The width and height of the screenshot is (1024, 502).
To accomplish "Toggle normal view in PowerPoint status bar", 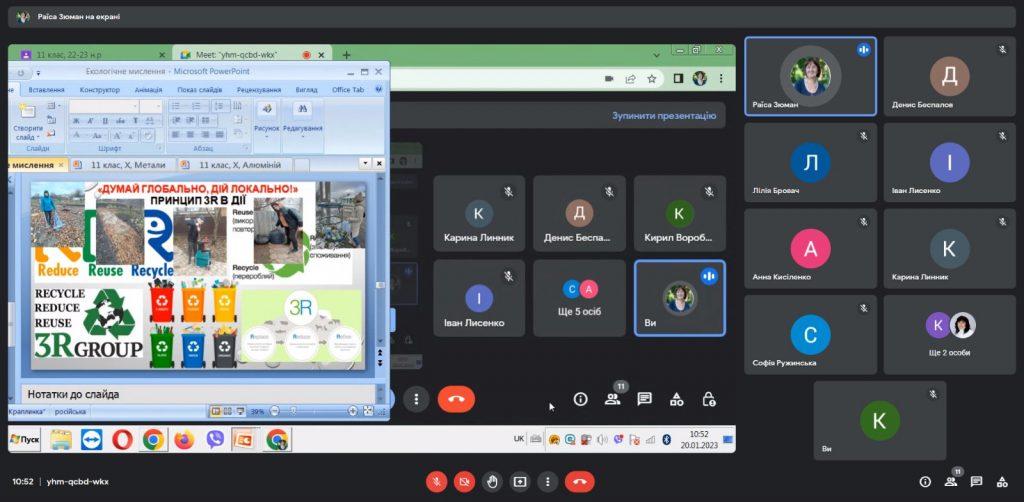I will [216, 411].
